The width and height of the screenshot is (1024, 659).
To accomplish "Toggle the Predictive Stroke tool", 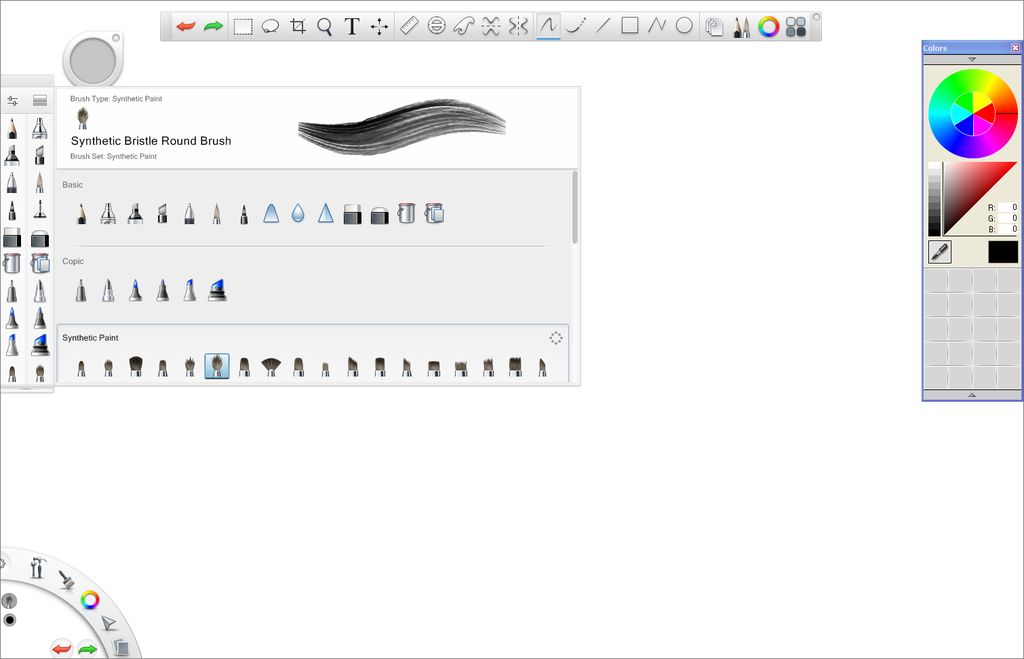I will coord(575,26).
